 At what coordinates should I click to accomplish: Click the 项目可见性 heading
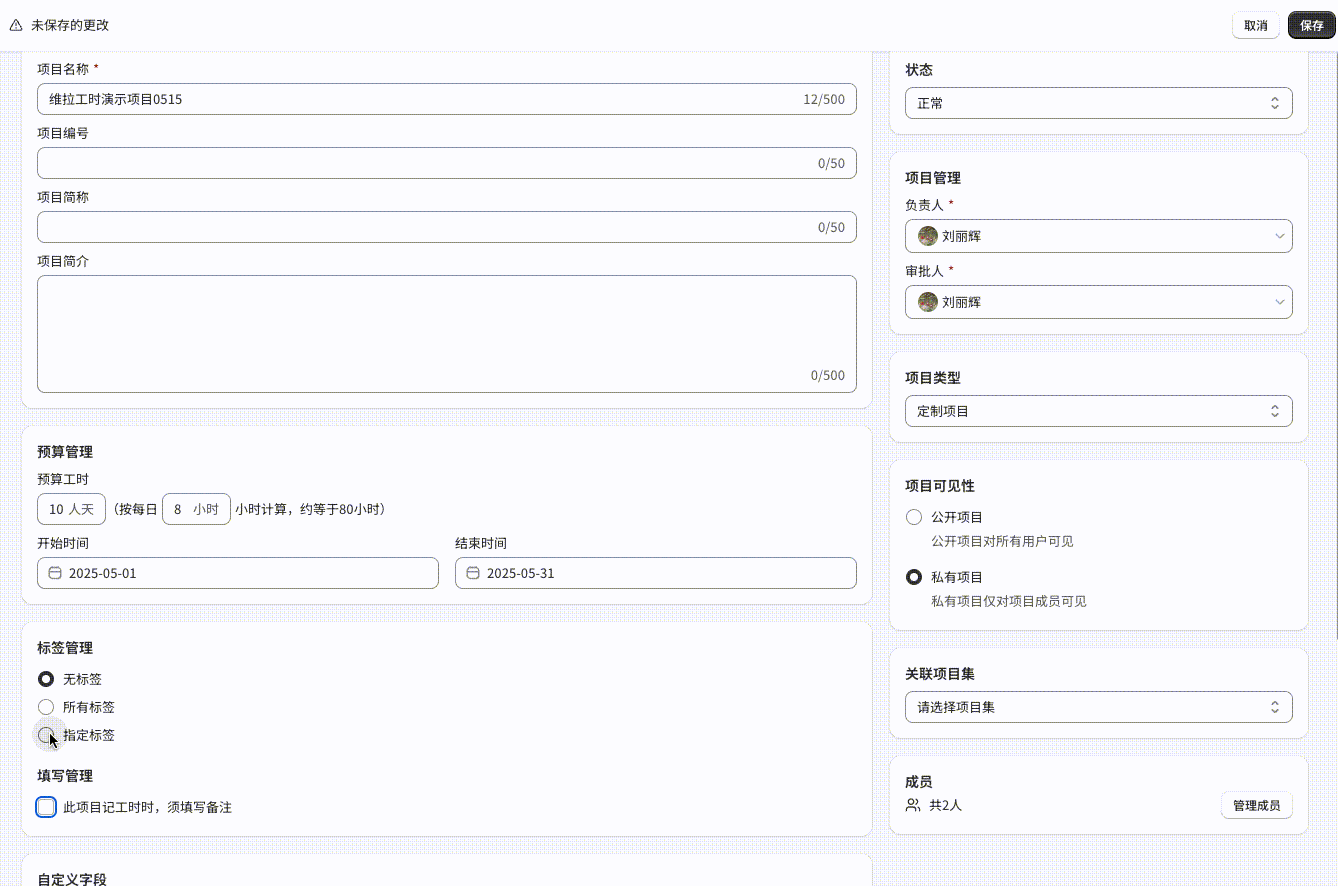[x=940, y=486]
